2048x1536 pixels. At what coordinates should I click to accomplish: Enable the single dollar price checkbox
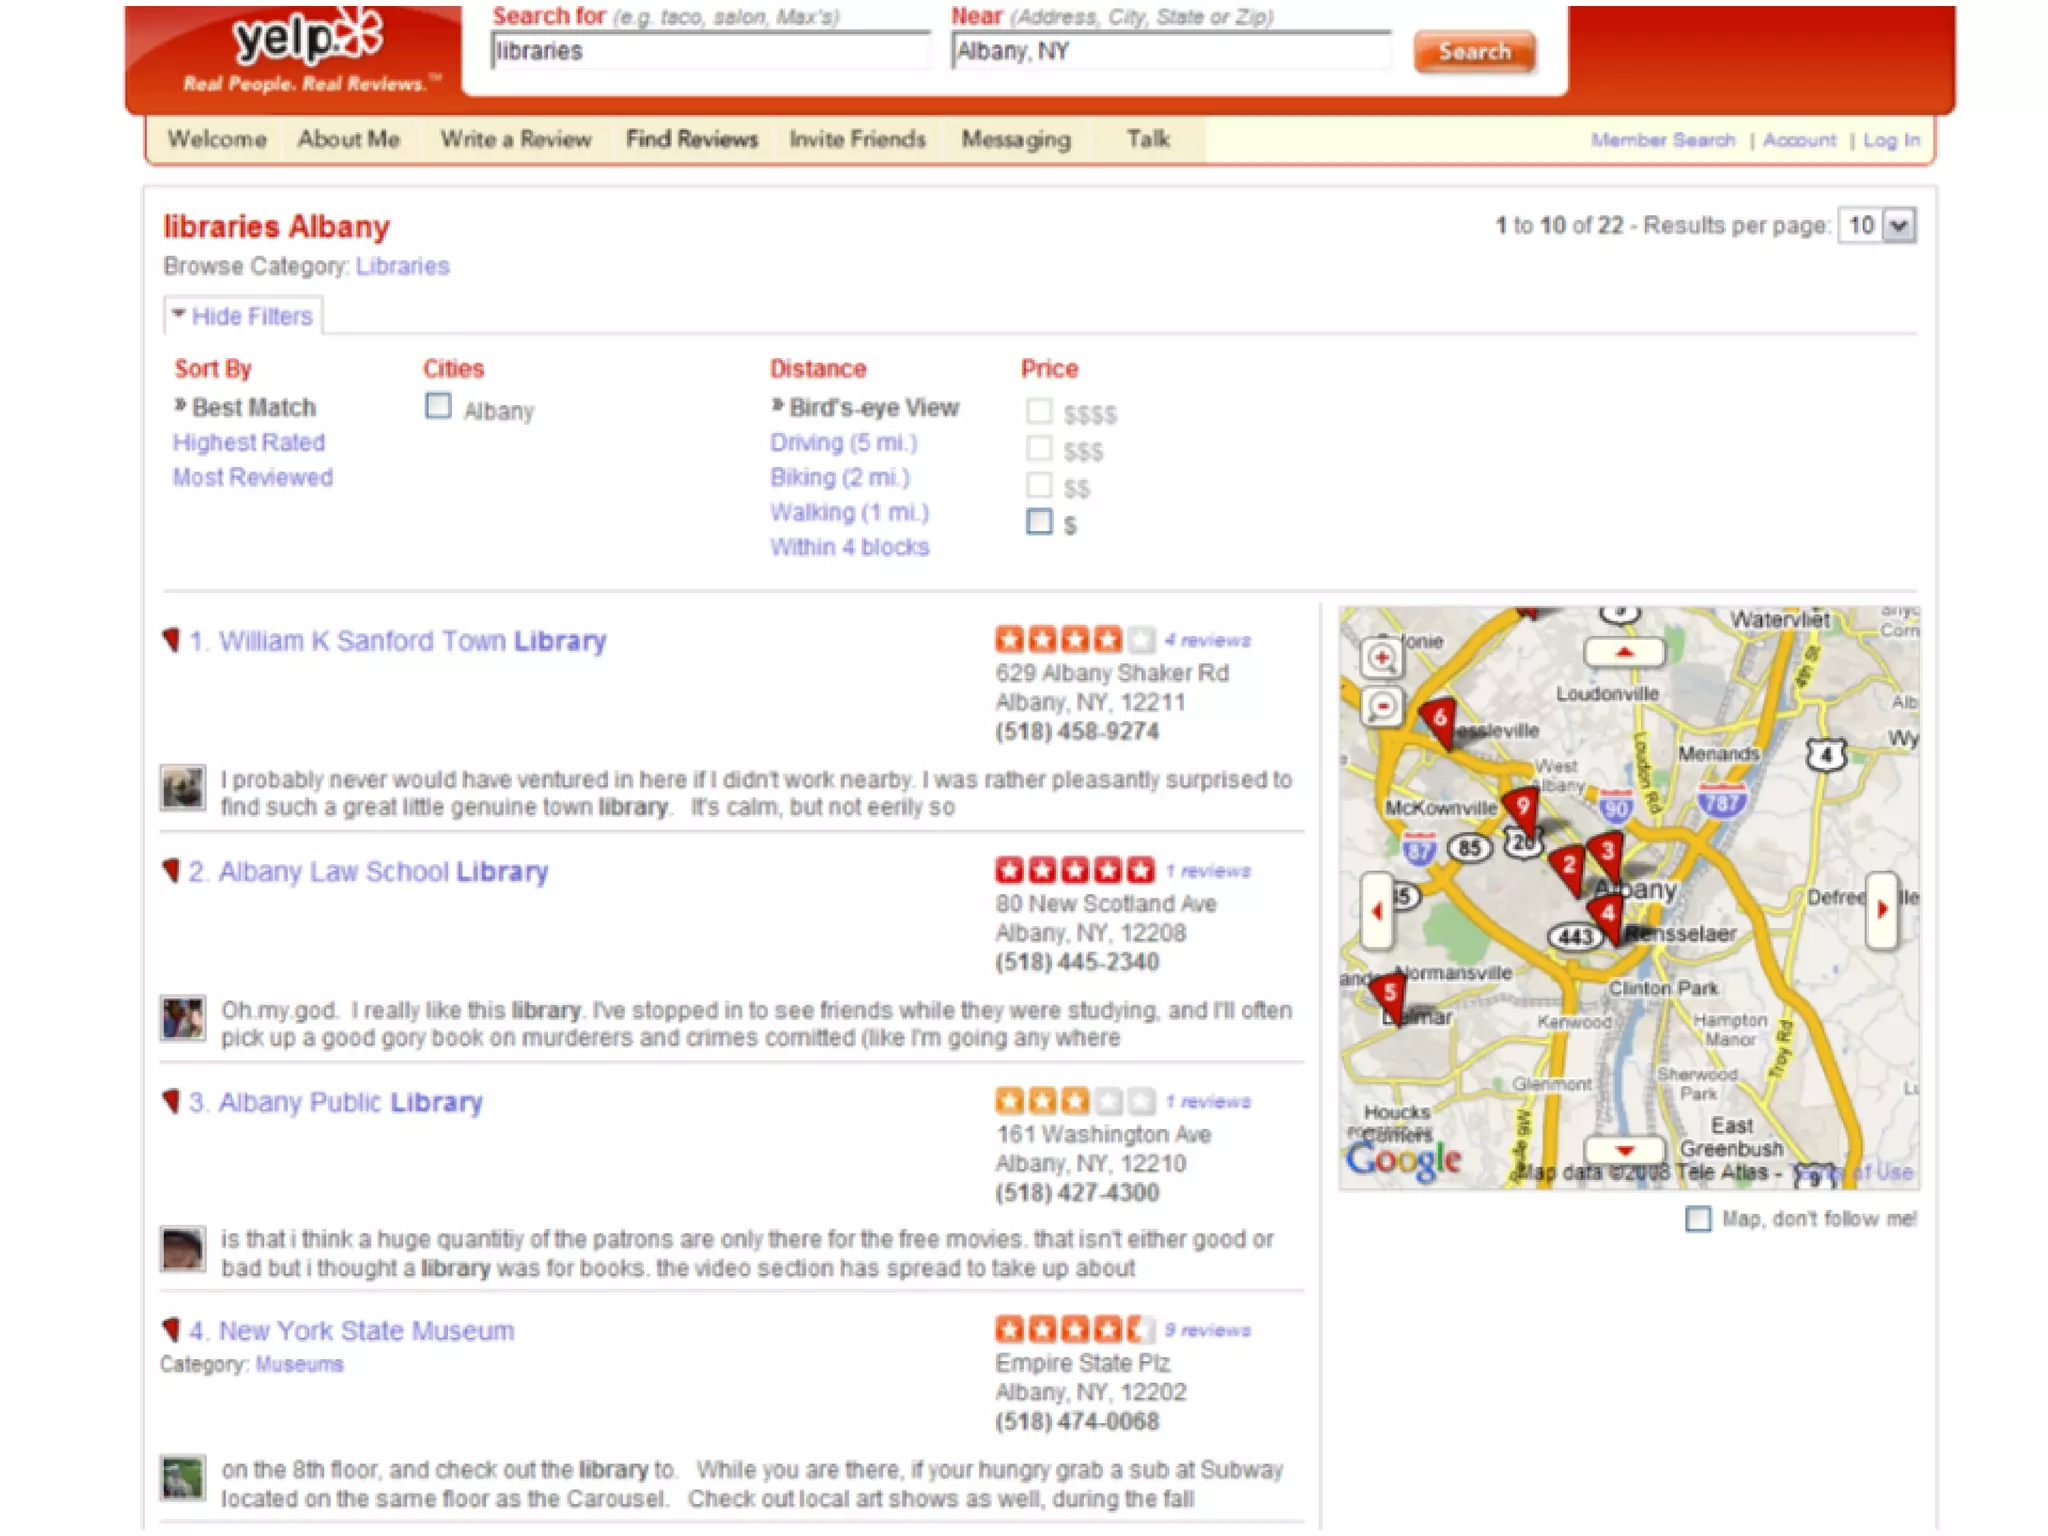[x=1039, y=522]
